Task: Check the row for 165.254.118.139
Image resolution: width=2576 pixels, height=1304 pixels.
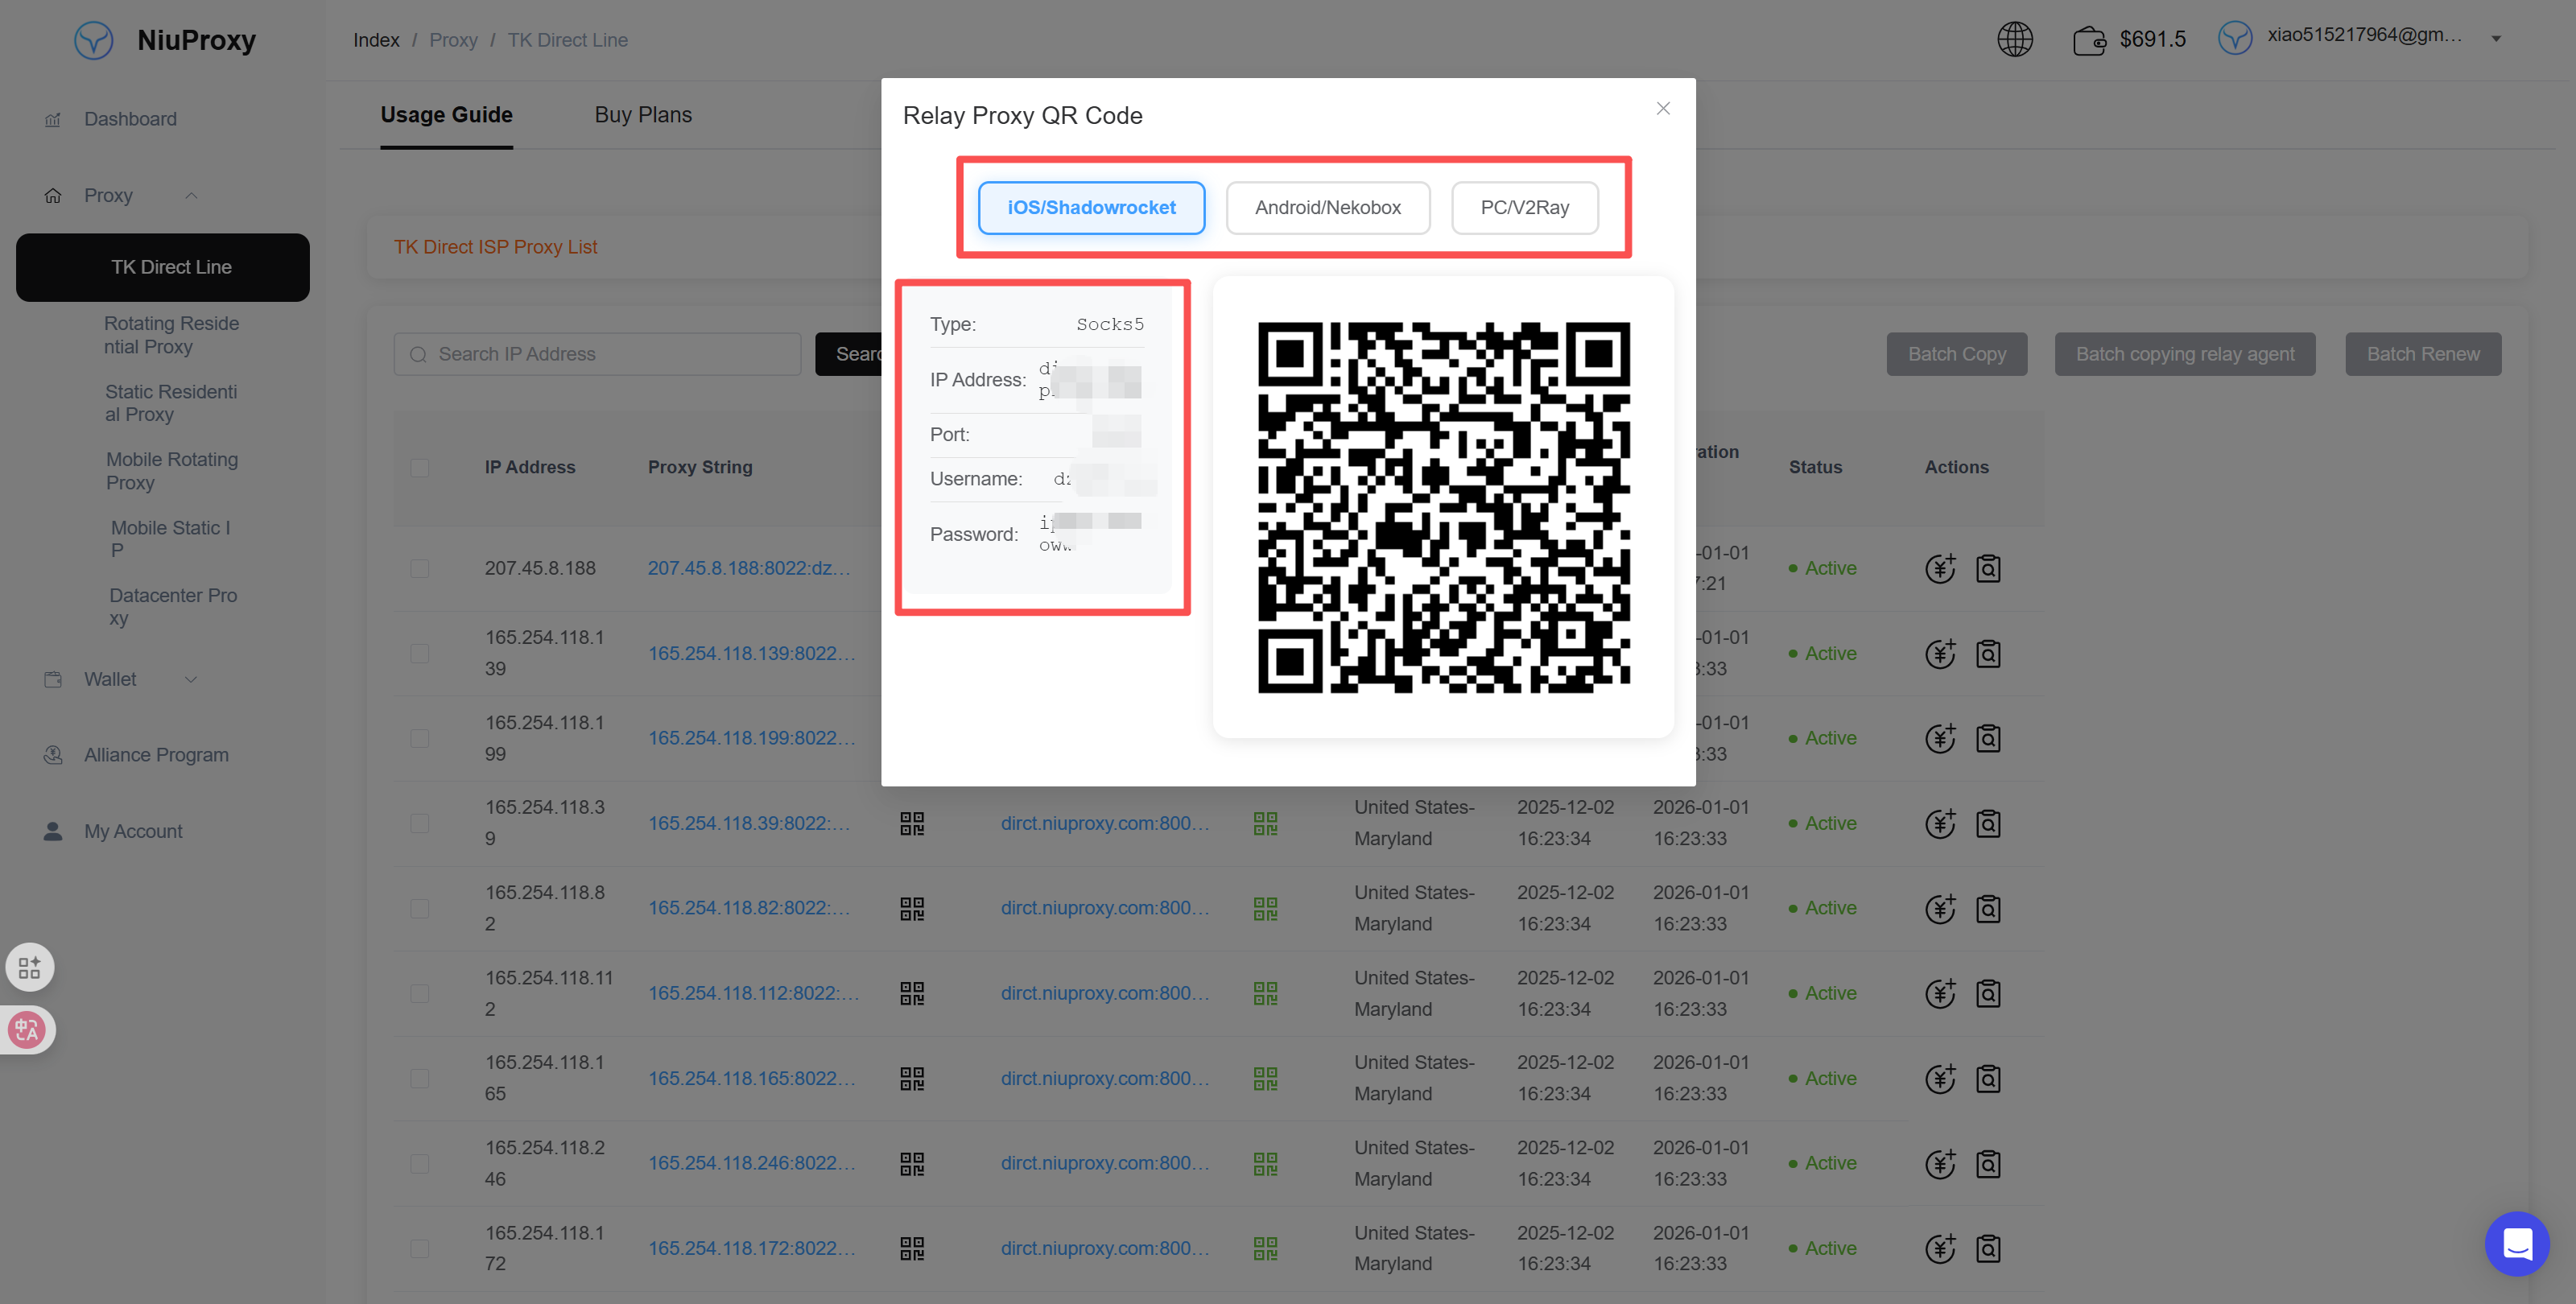Action: point(420,653)
